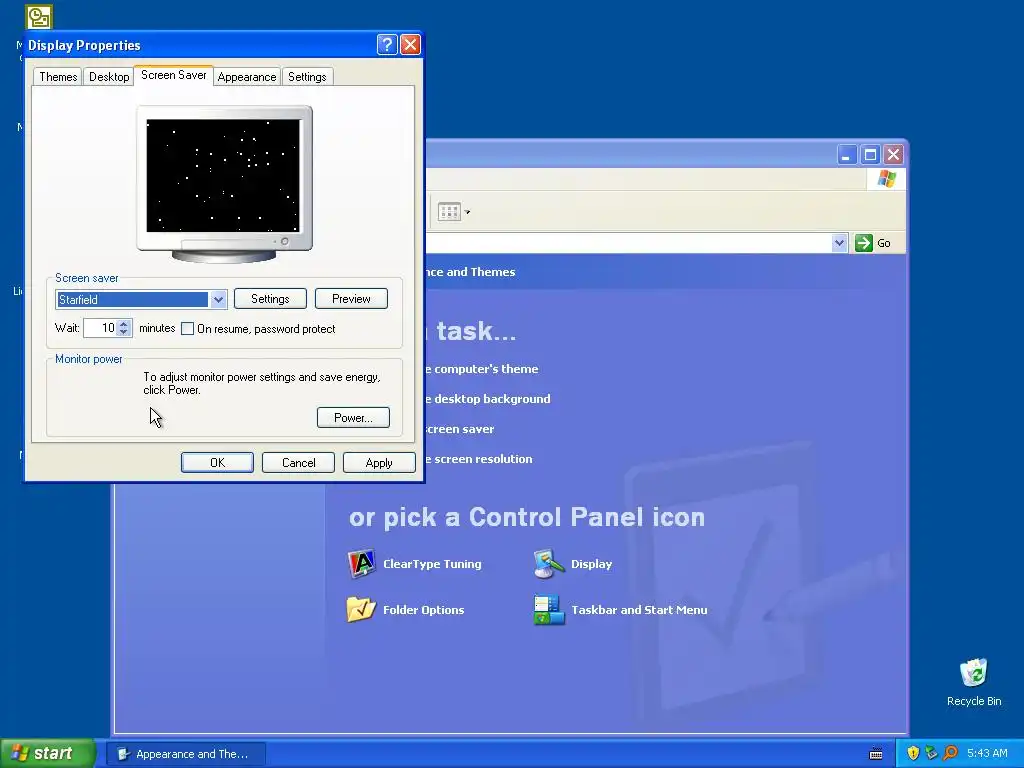Click the Starfield monitor preview thumbnail

[x=223, y=175]
